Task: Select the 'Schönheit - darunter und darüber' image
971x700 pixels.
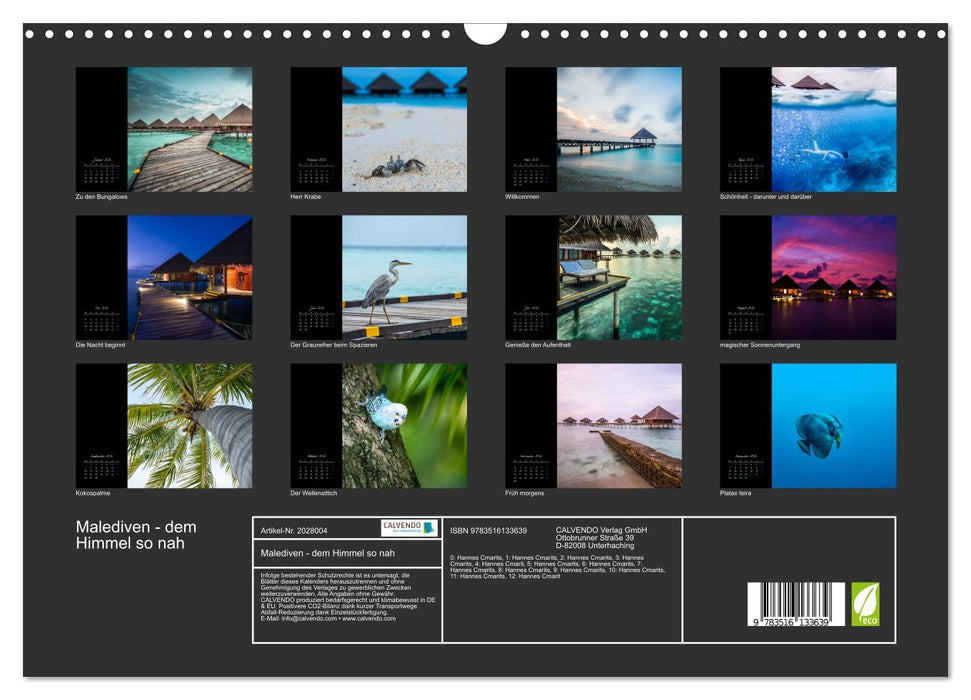Action: 833,129
